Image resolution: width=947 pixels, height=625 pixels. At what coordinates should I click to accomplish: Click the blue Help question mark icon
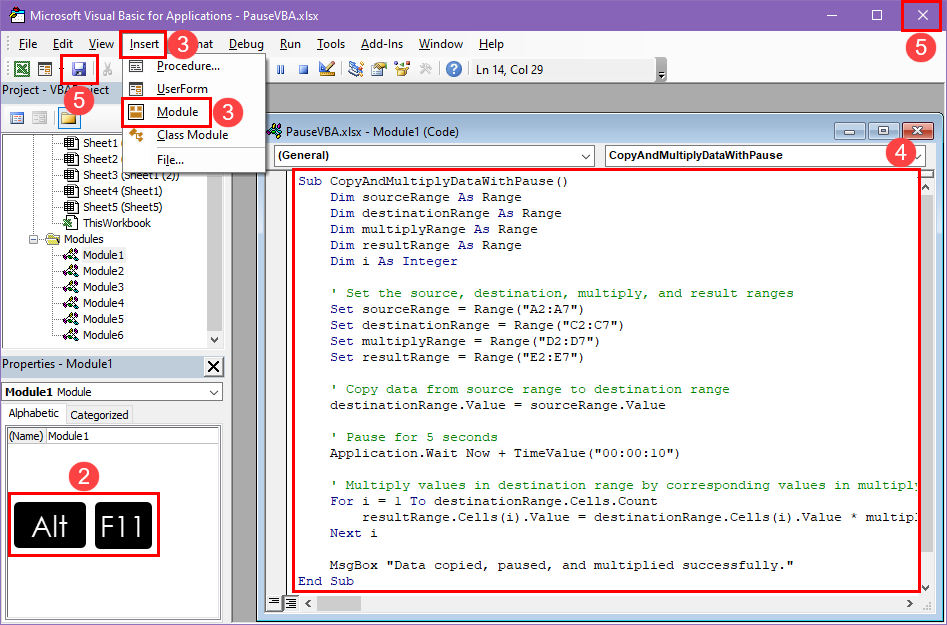click(454, 69)
